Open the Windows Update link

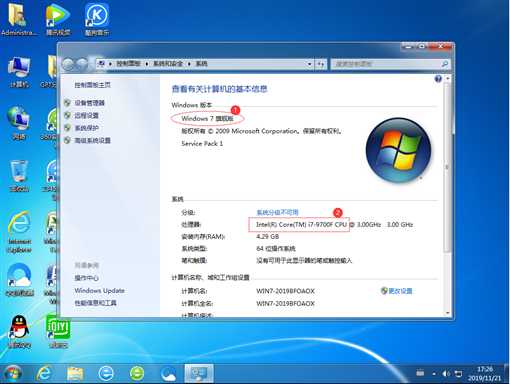(x=99, y=290)
